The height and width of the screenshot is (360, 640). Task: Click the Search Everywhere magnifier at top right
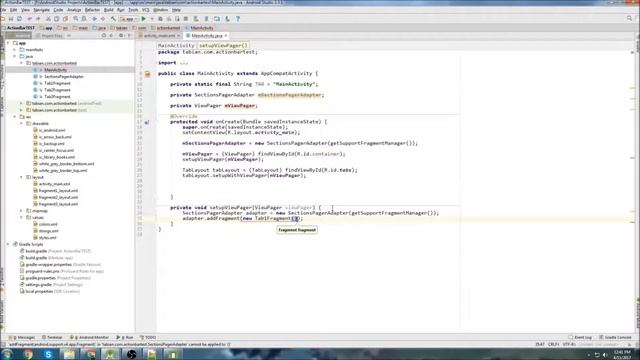(629, 18)
